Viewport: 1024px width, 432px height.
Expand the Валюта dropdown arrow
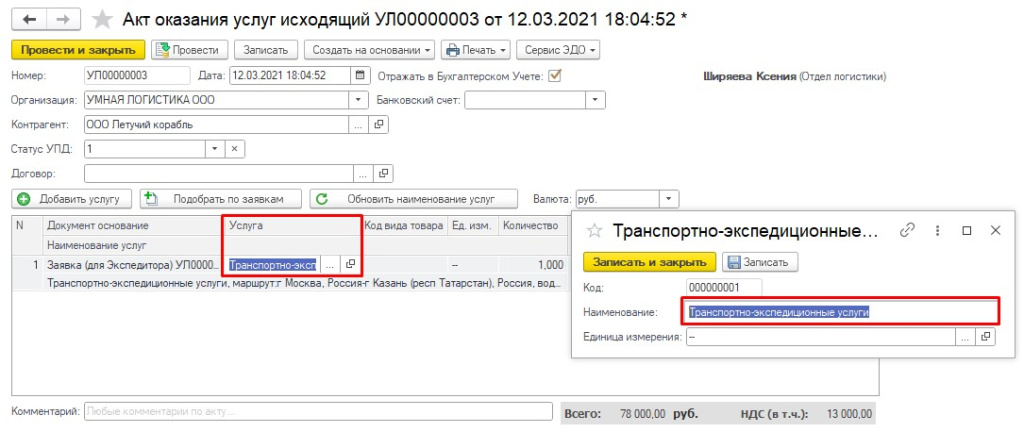click(x=669, y=199)
